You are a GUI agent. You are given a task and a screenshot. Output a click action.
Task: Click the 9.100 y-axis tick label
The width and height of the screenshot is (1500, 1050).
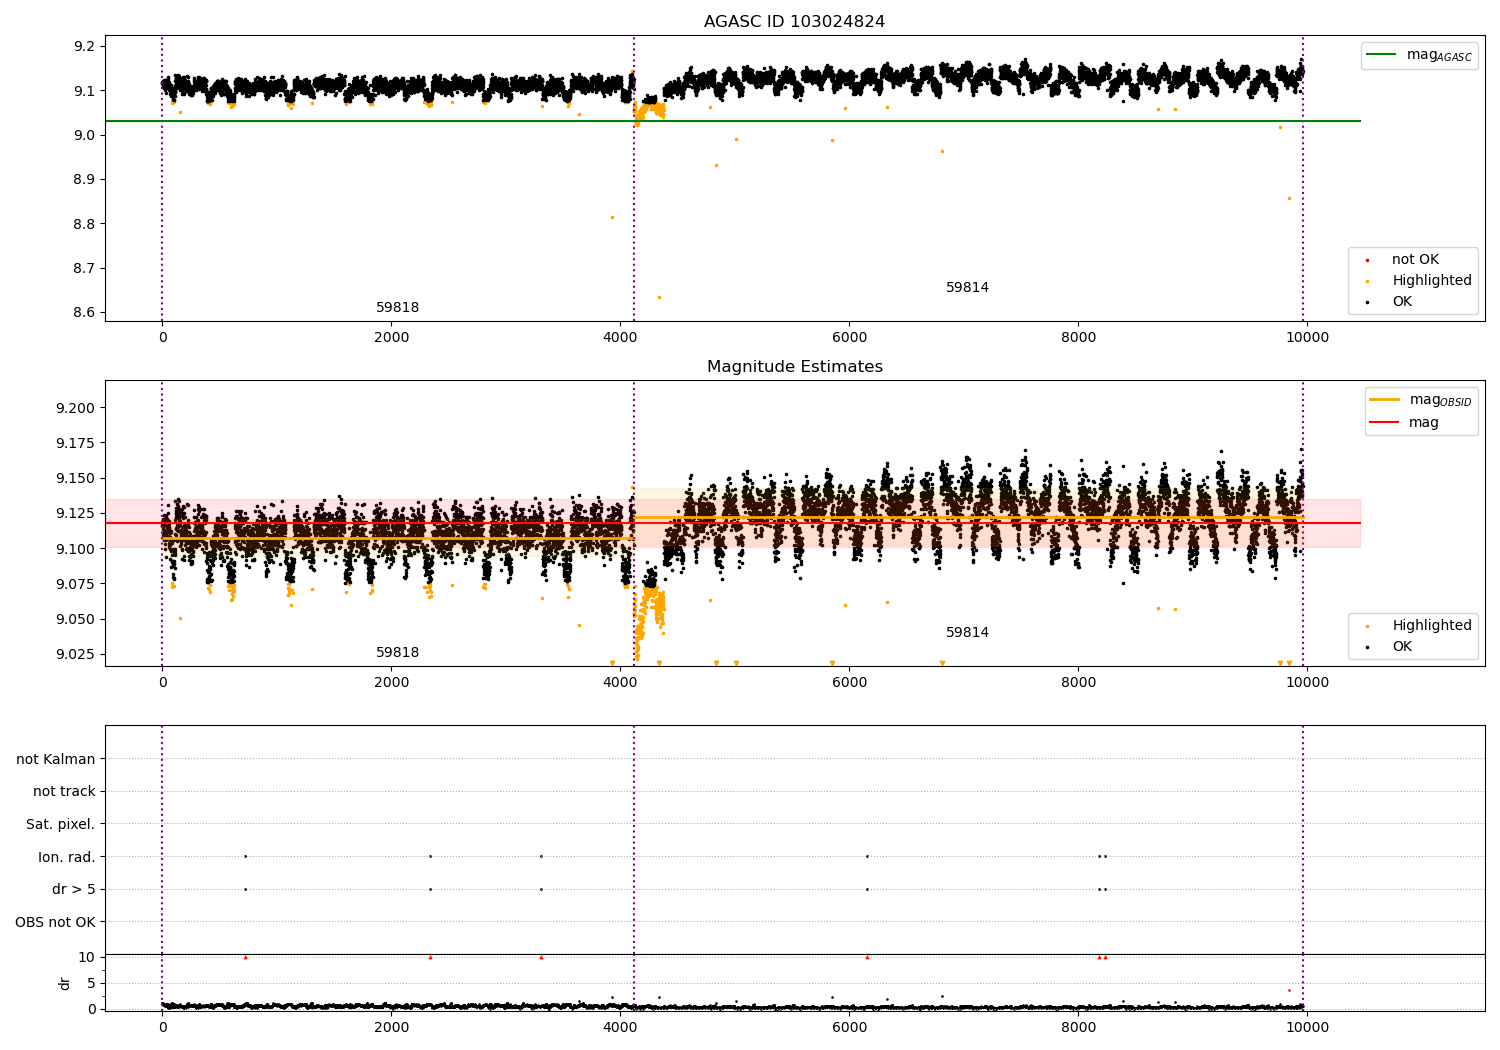pyautogui.click(x=76, y=549)
